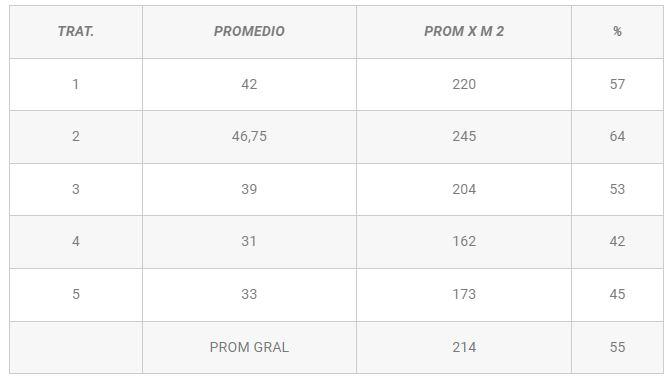The image size is (671, 381).
Task: Click the PROM X M 2 header
Action: coord(464,32)
